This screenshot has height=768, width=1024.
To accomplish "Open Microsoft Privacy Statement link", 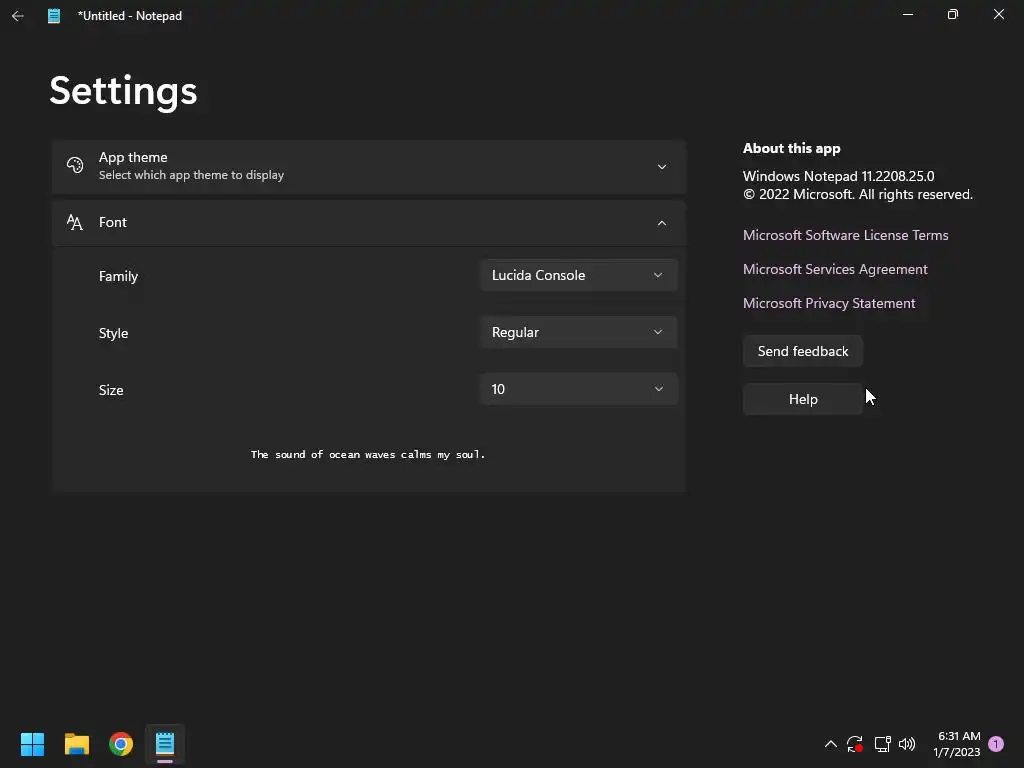I will click(x=829, y=303).
